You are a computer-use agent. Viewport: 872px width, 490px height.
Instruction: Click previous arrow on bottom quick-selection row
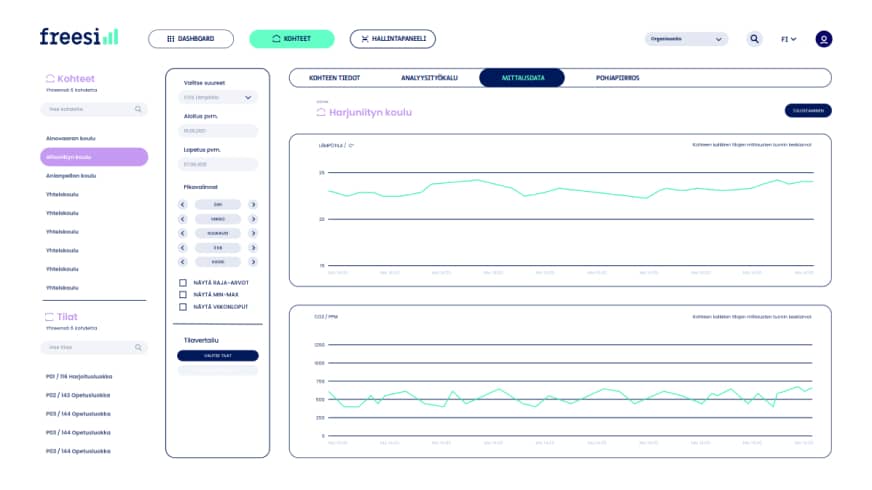182,262
